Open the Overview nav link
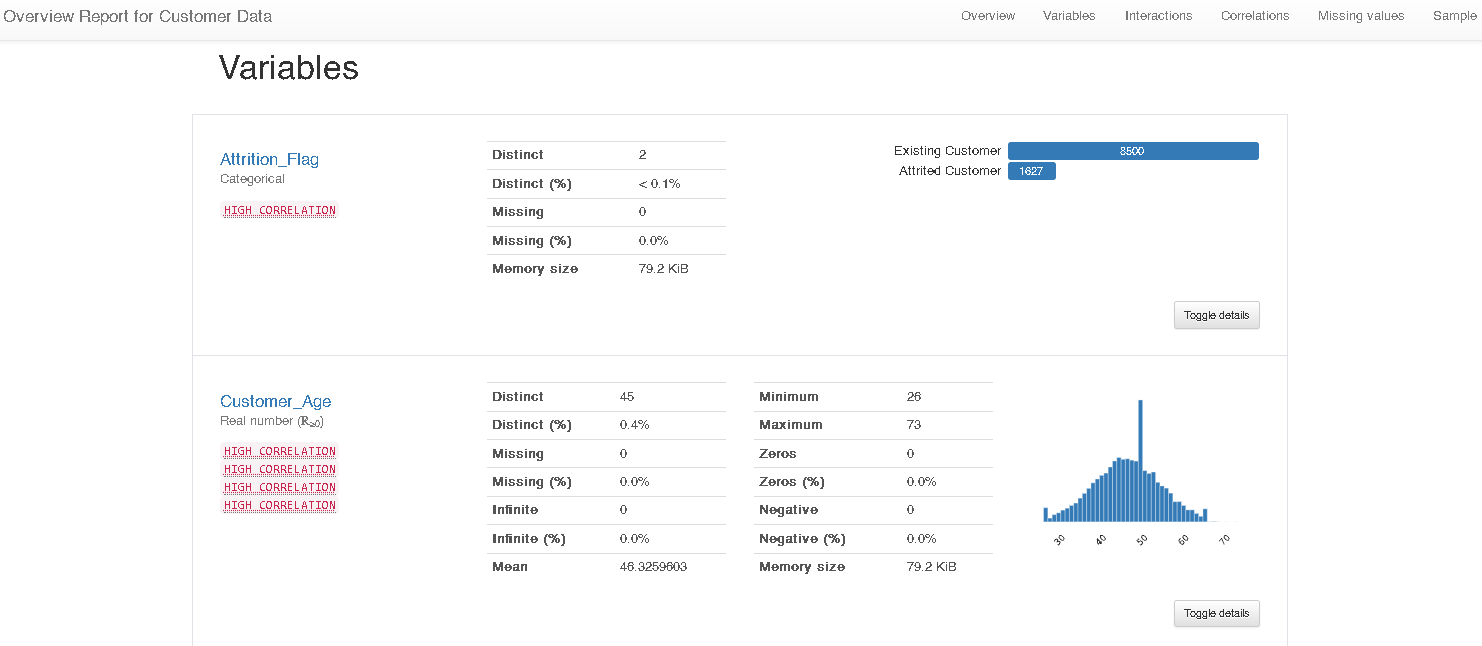 (987, 16)
